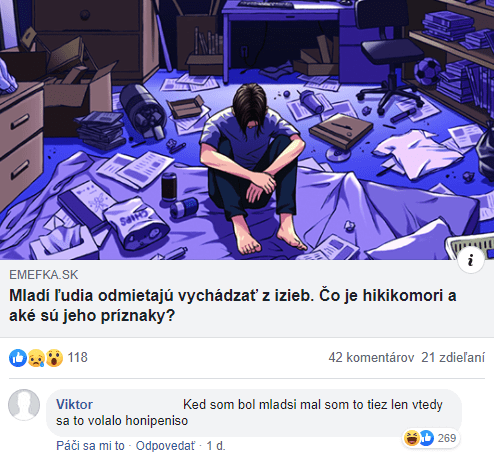Open the EMEFKA.SK source link
The width and height of the screenshot is (494, 454).
click(44, 275)
